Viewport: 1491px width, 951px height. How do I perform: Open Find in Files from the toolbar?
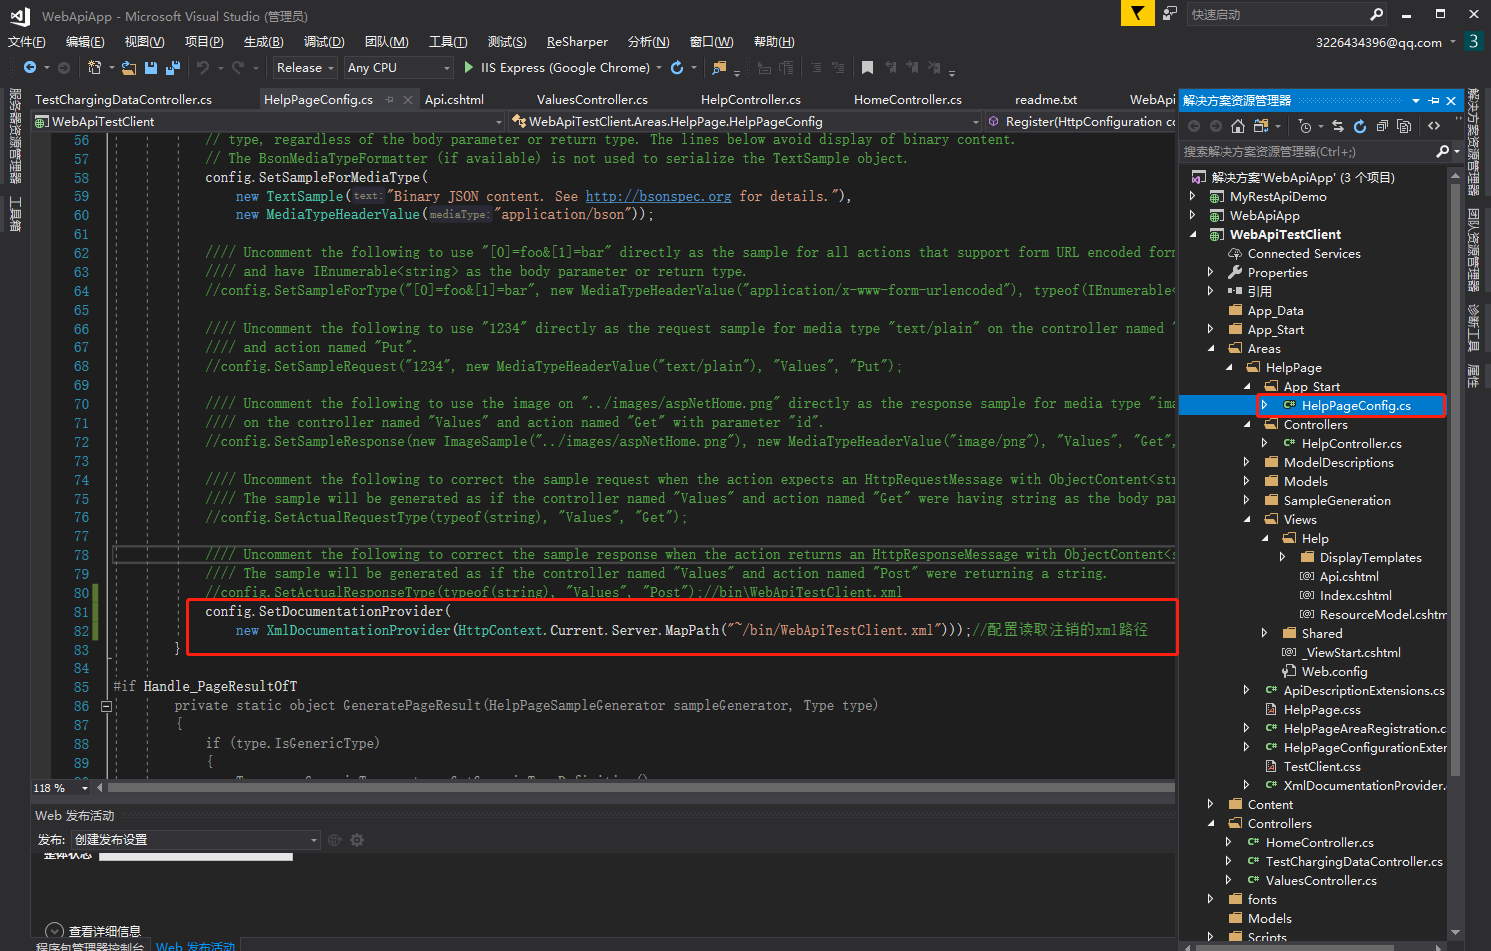tap(719, 68)
